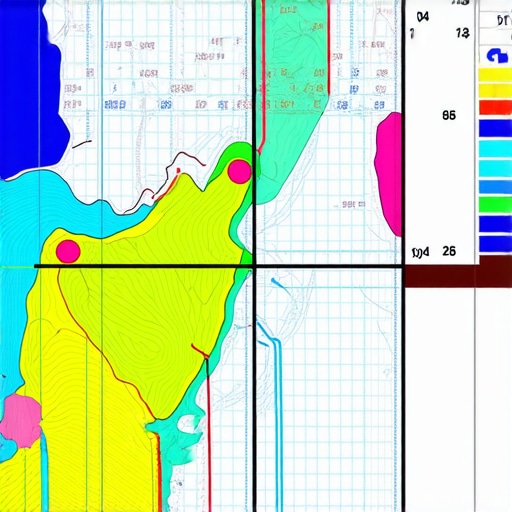
Task: Click the value "13" in the side panel
Action: (463, 33)
